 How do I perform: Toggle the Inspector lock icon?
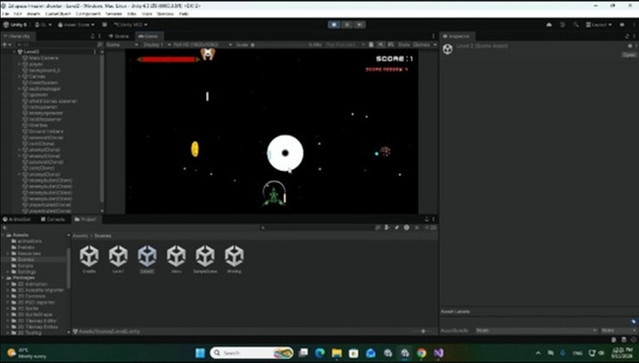click(x=627, y=36)
